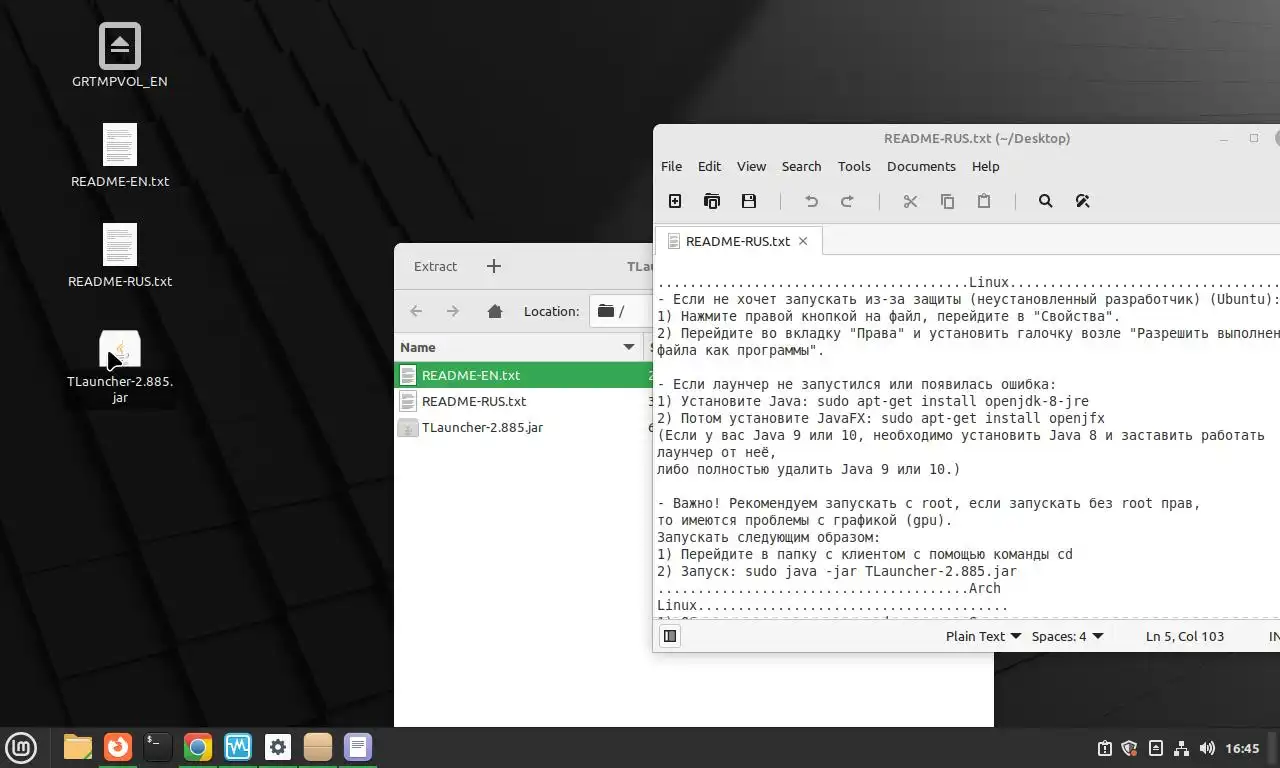Go back in the archive manager
This screenshot has width=1280, height=768.
point(417,311)
